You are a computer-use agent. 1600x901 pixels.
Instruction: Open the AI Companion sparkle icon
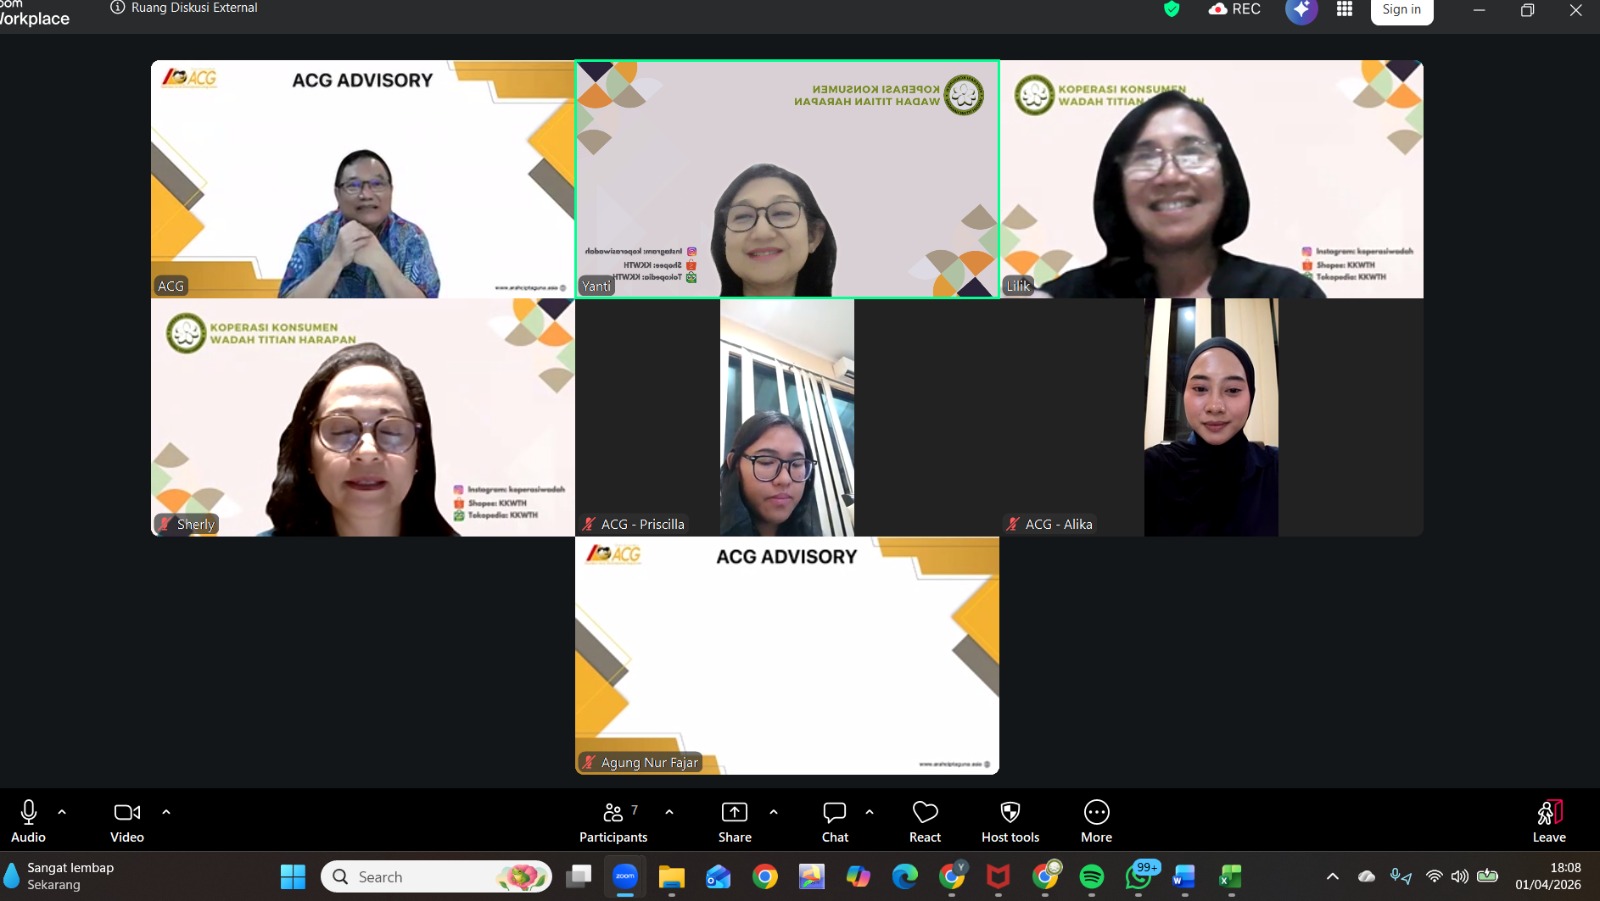pos(1300,10)
